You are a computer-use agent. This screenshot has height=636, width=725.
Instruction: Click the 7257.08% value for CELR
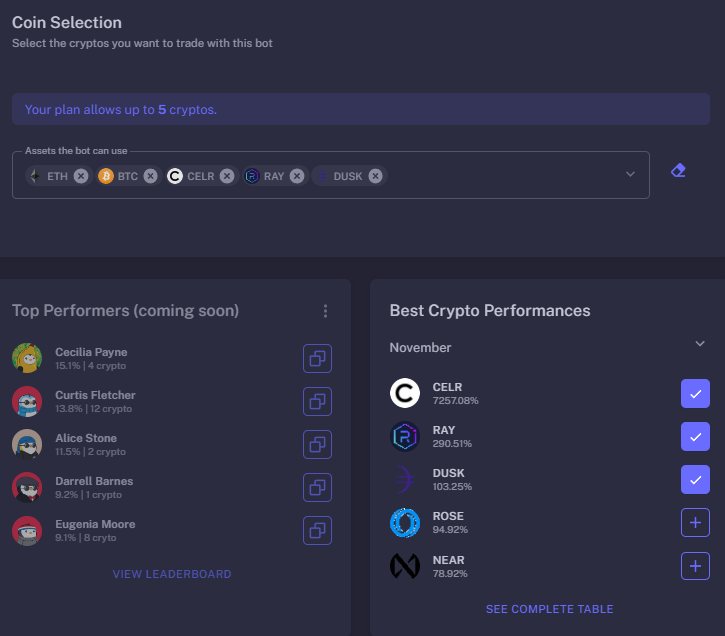pos(455,401)
